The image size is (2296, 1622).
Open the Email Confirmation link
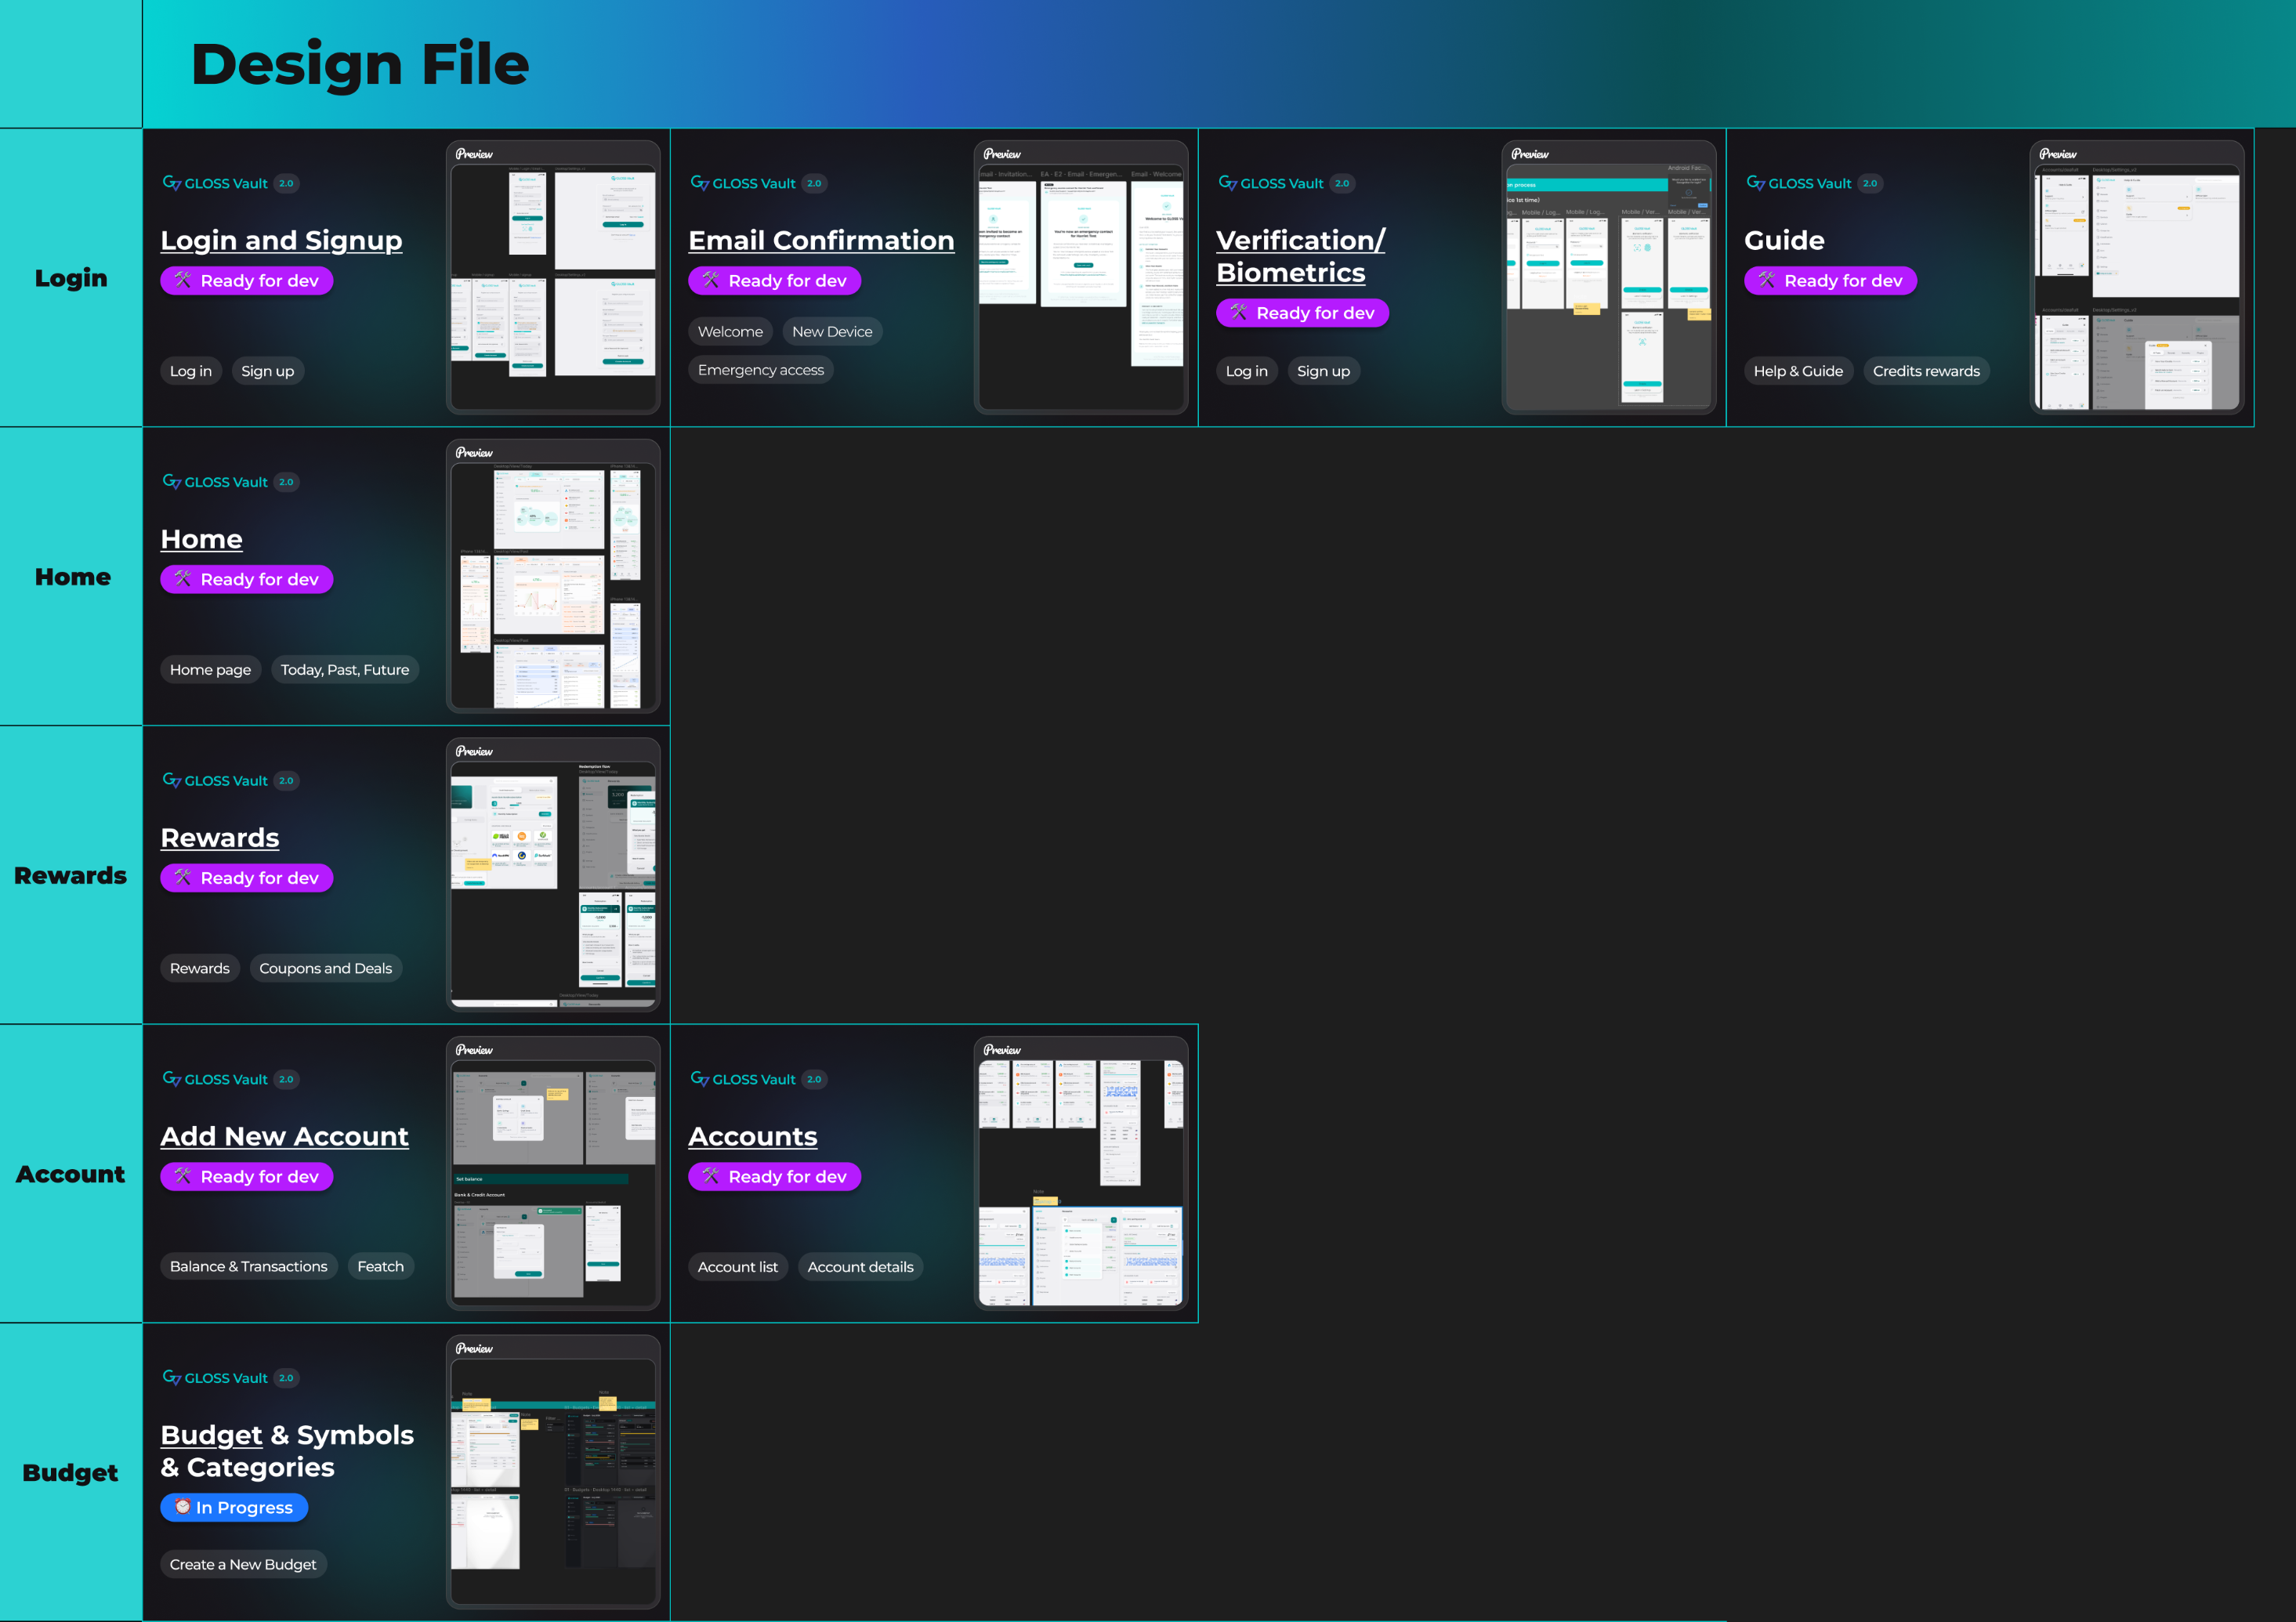821,240
